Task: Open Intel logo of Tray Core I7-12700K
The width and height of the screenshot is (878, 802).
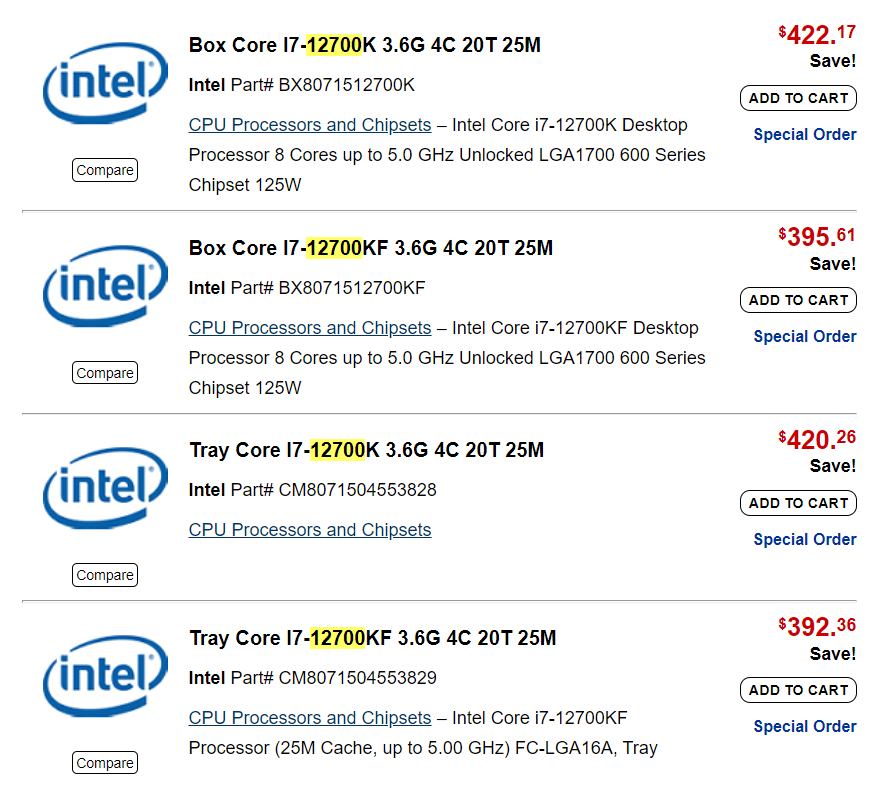Action: click(x=105, y=488)
